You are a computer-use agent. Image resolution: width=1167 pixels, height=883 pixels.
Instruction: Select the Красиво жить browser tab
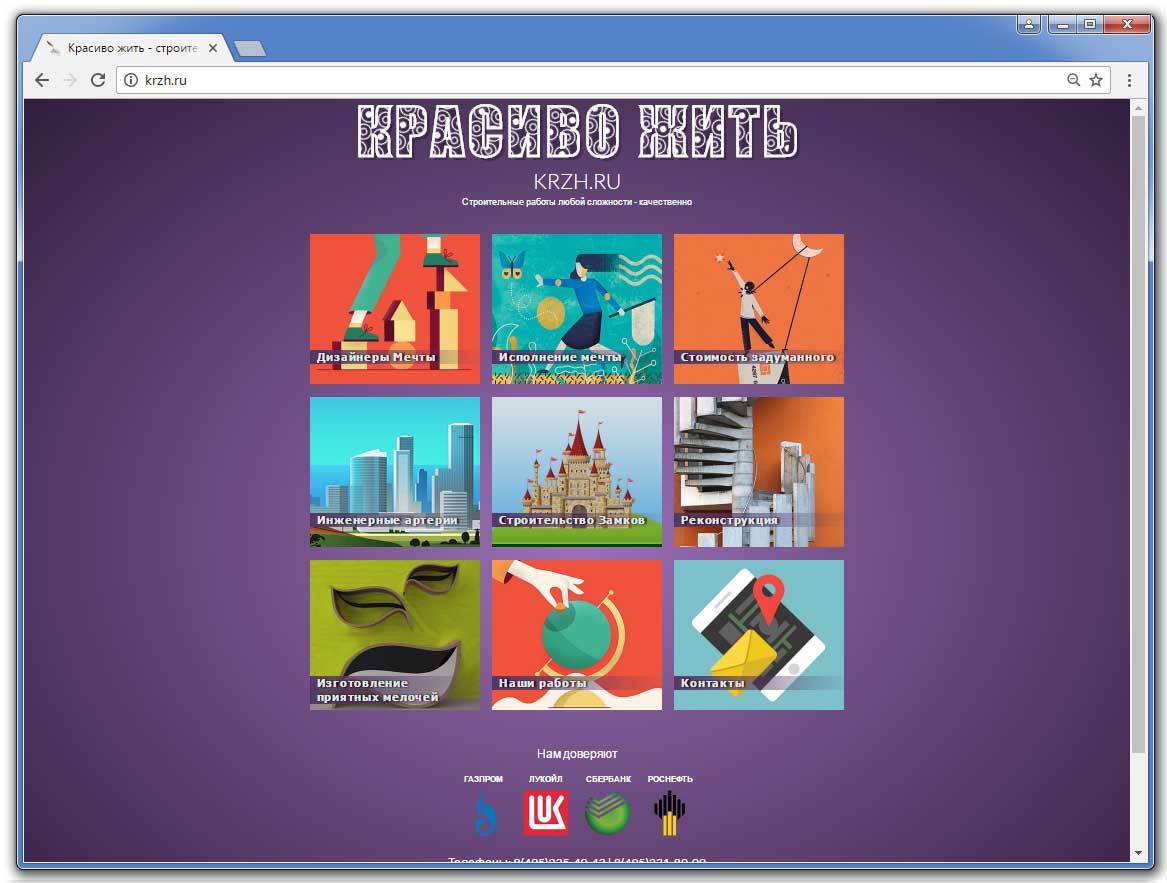tap(132, 48)
